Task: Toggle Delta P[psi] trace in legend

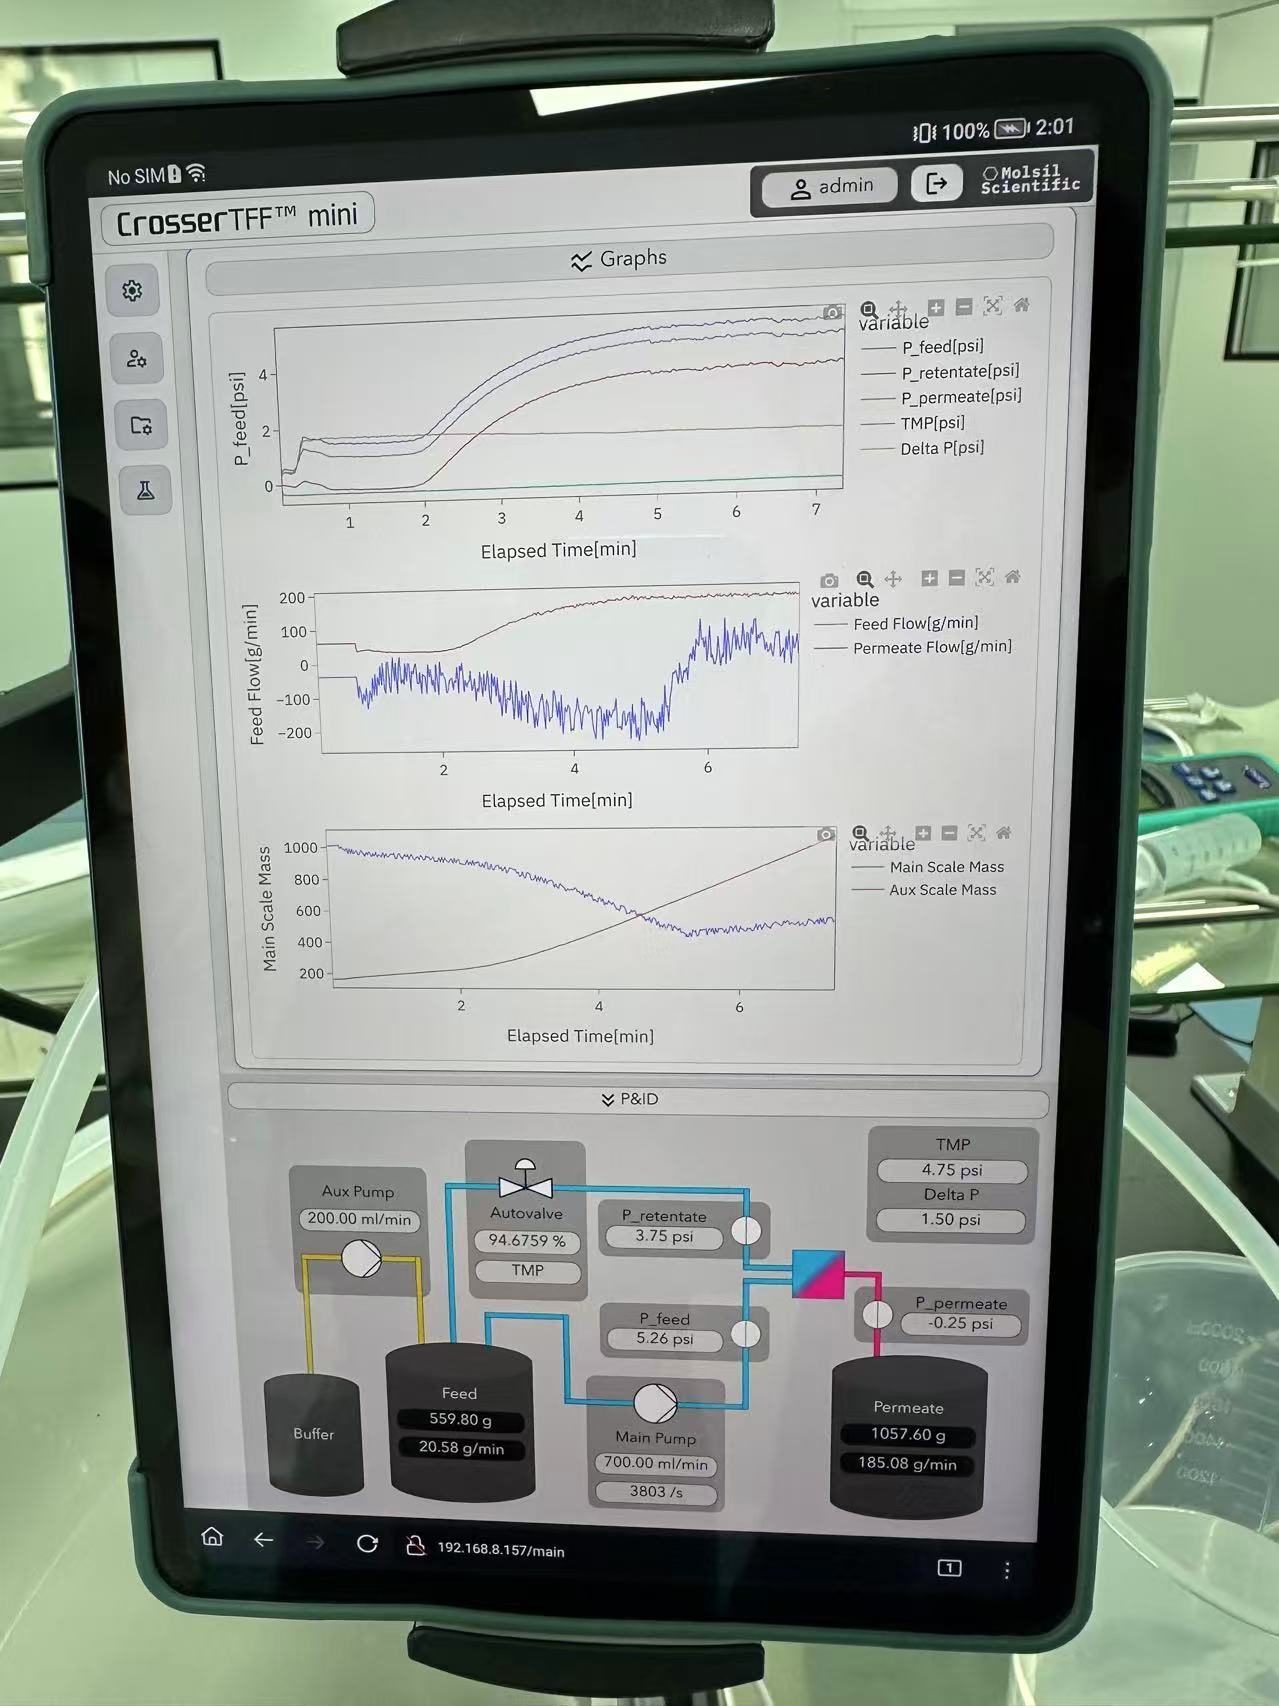Action: pos(923,448)
